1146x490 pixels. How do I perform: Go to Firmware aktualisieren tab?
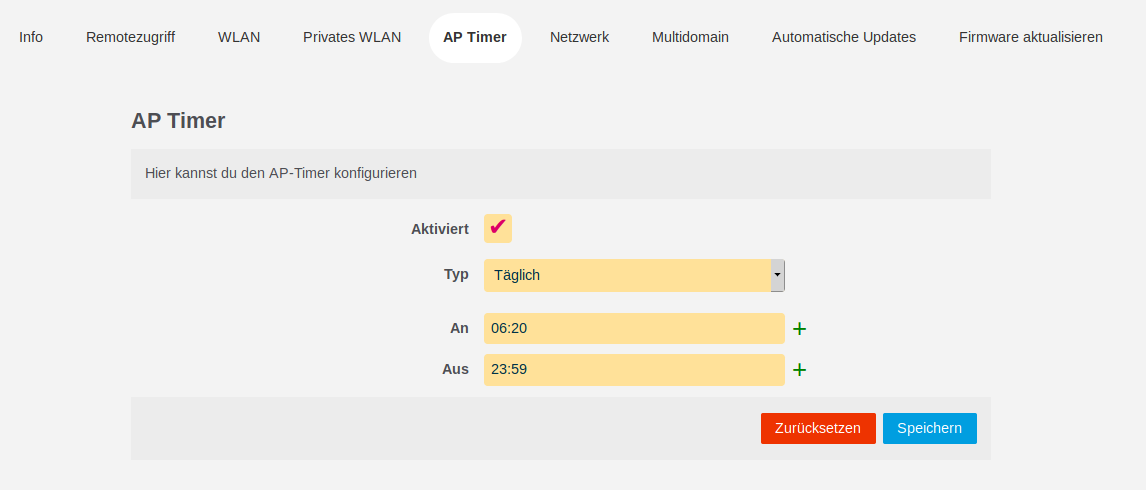(x=1031, y=37)
